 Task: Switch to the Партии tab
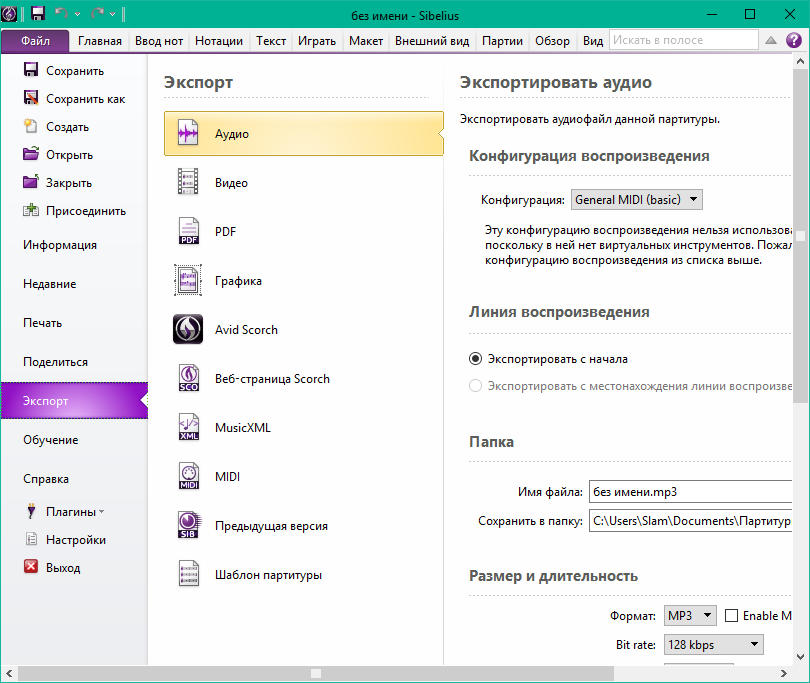point(502,41)
